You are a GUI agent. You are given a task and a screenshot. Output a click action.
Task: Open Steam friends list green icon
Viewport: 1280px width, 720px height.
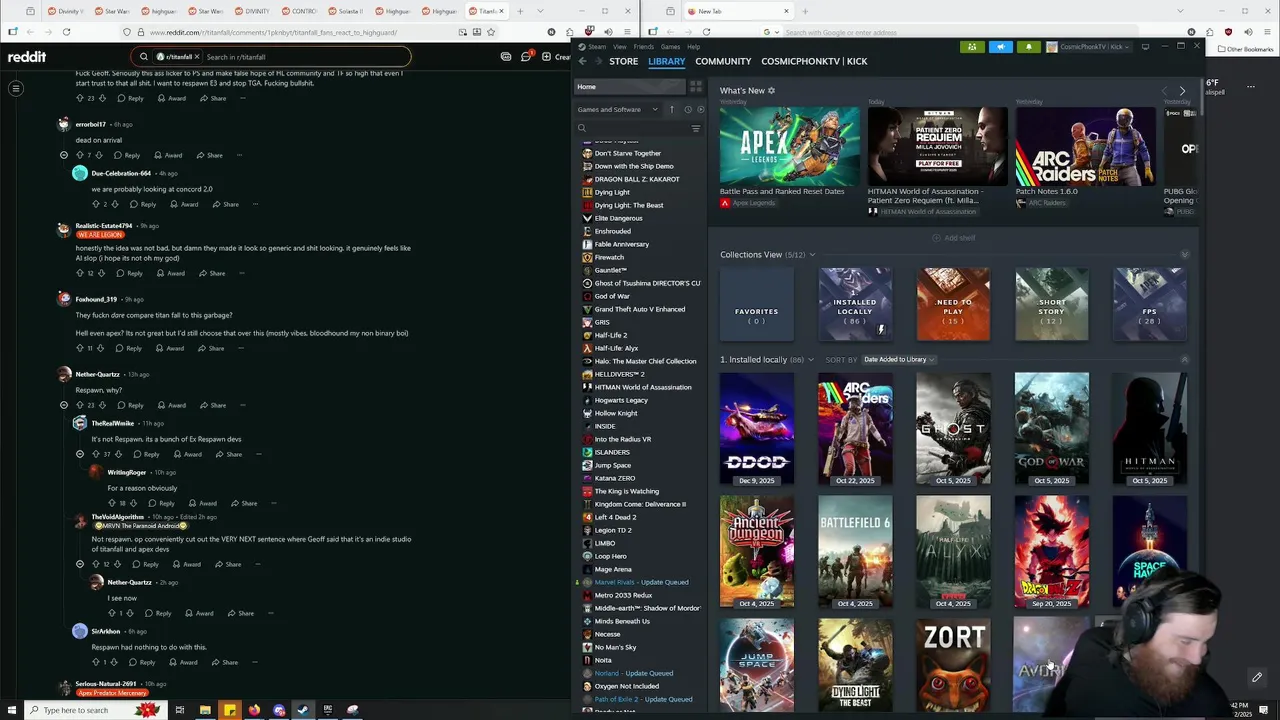click(971, 47)
